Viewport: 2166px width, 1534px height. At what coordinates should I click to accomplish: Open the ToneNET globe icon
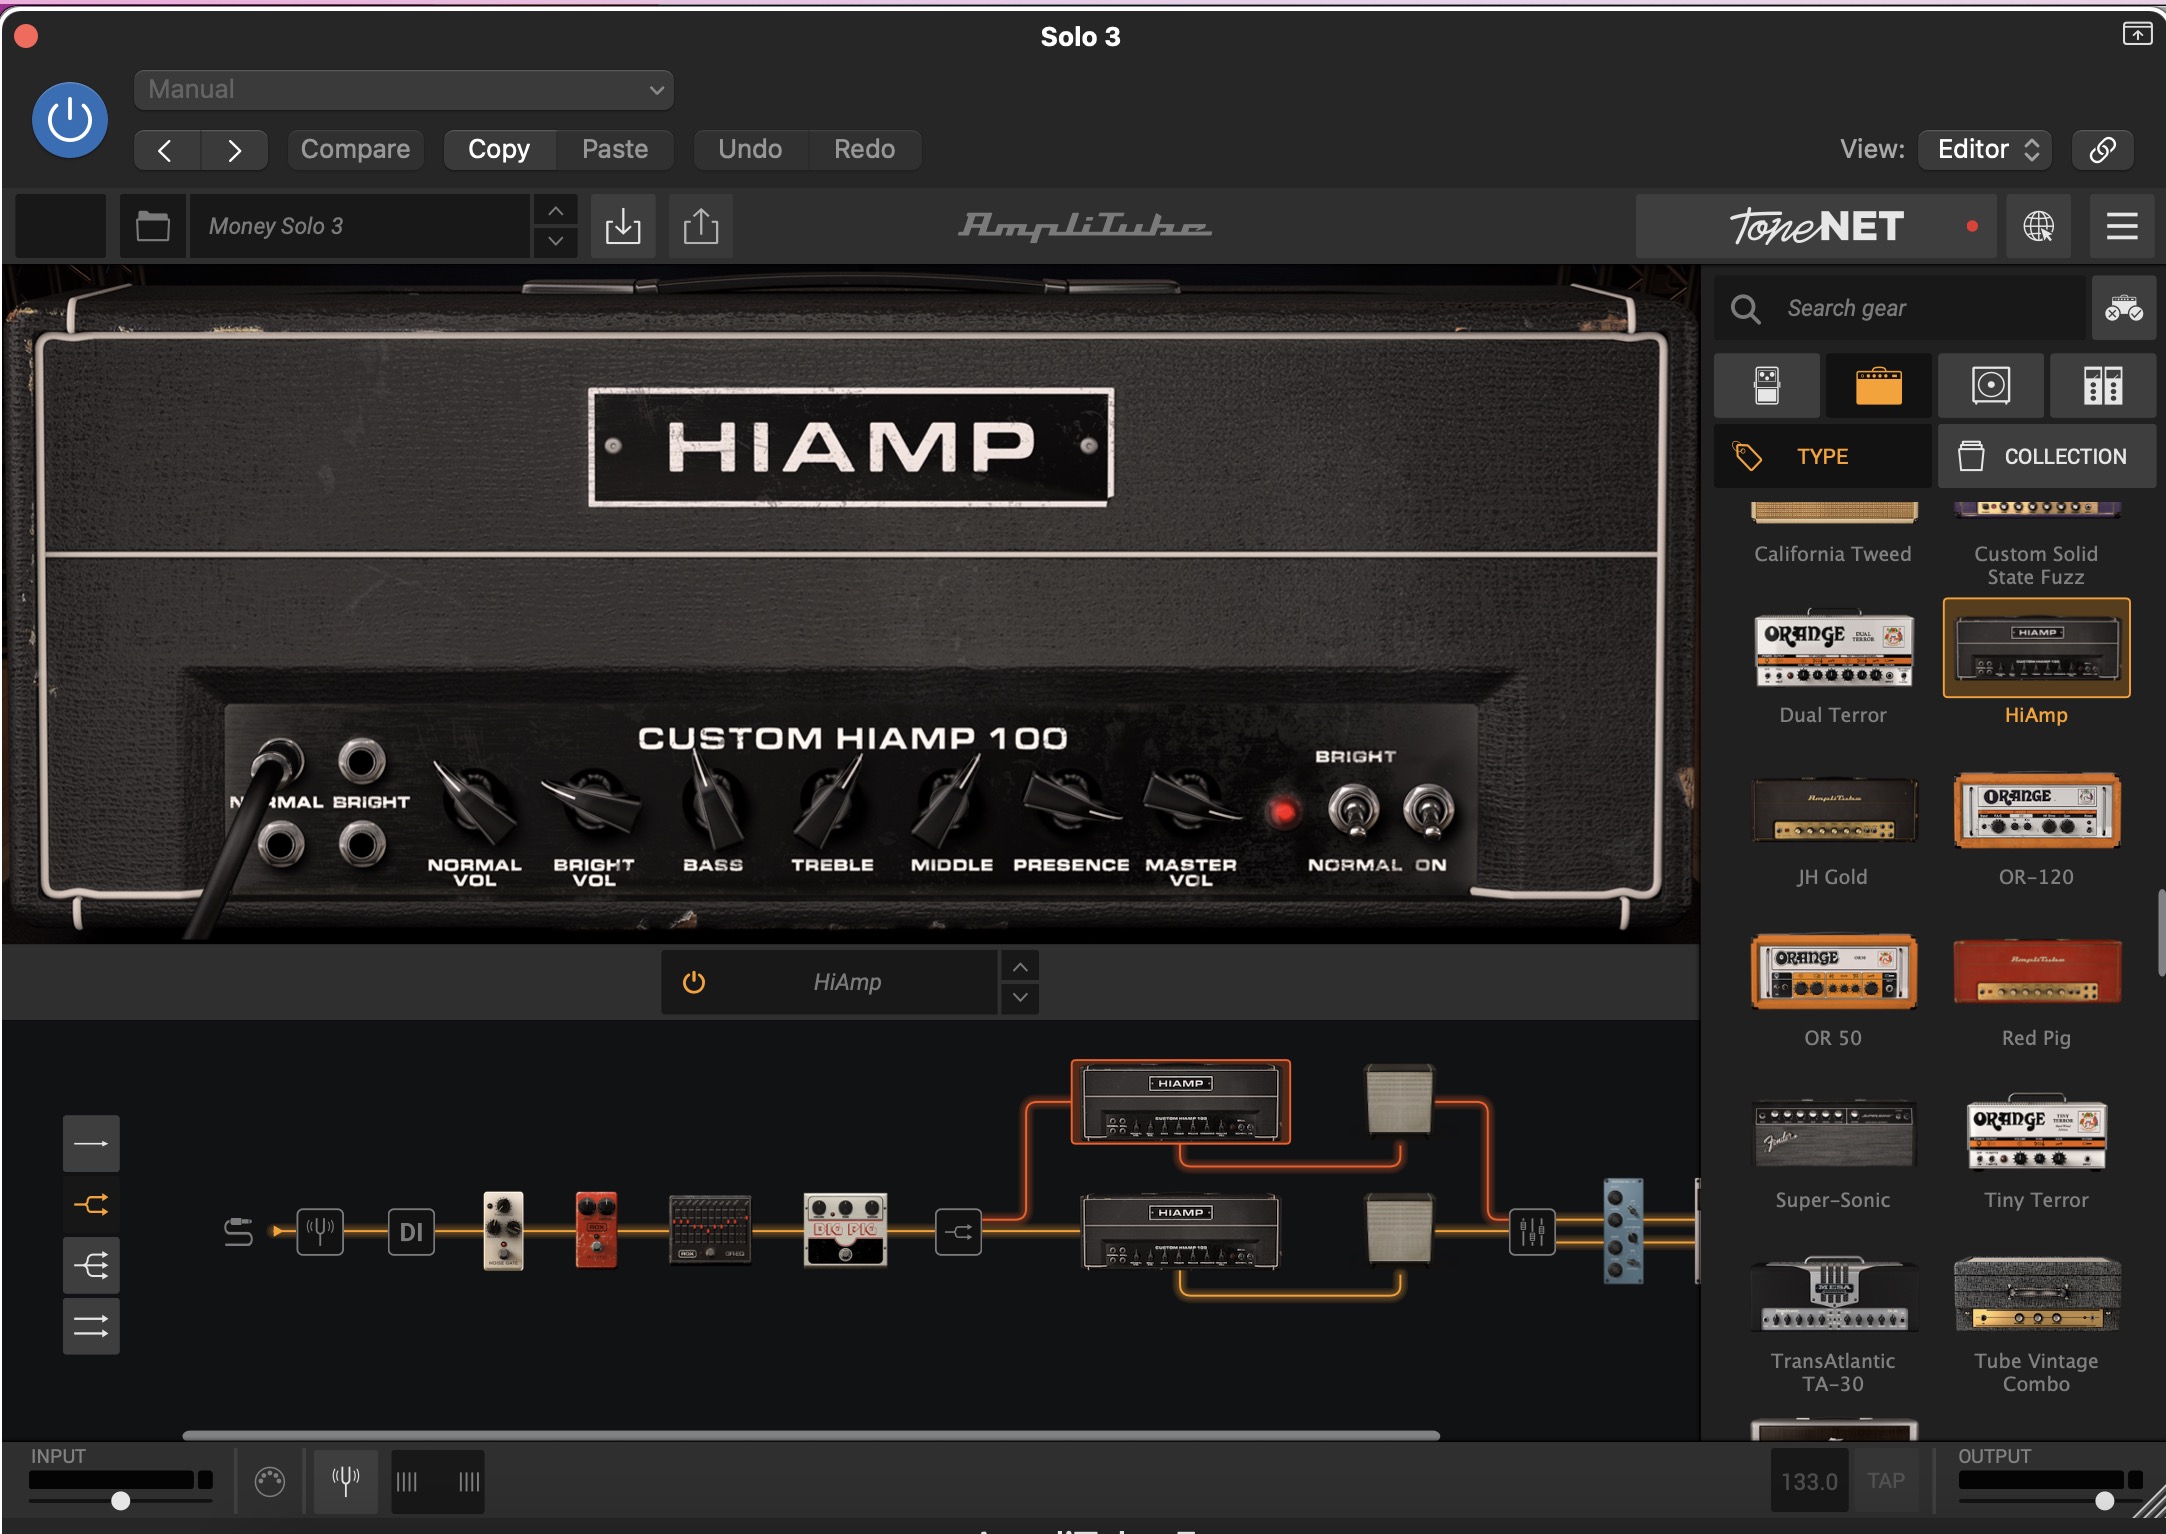coord(2038,226)
